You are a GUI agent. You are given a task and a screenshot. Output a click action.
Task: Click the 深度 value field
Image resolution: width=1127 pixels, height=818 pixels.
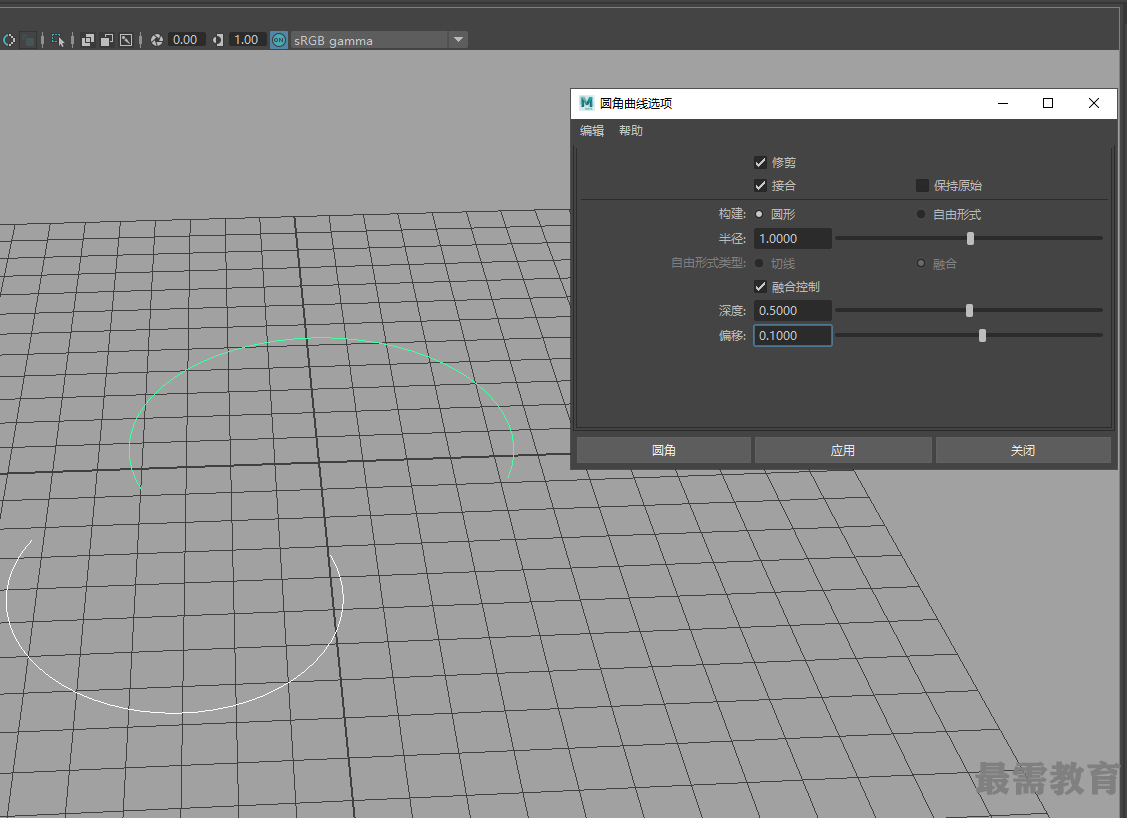pyautogui.click(x=793, y=311)
